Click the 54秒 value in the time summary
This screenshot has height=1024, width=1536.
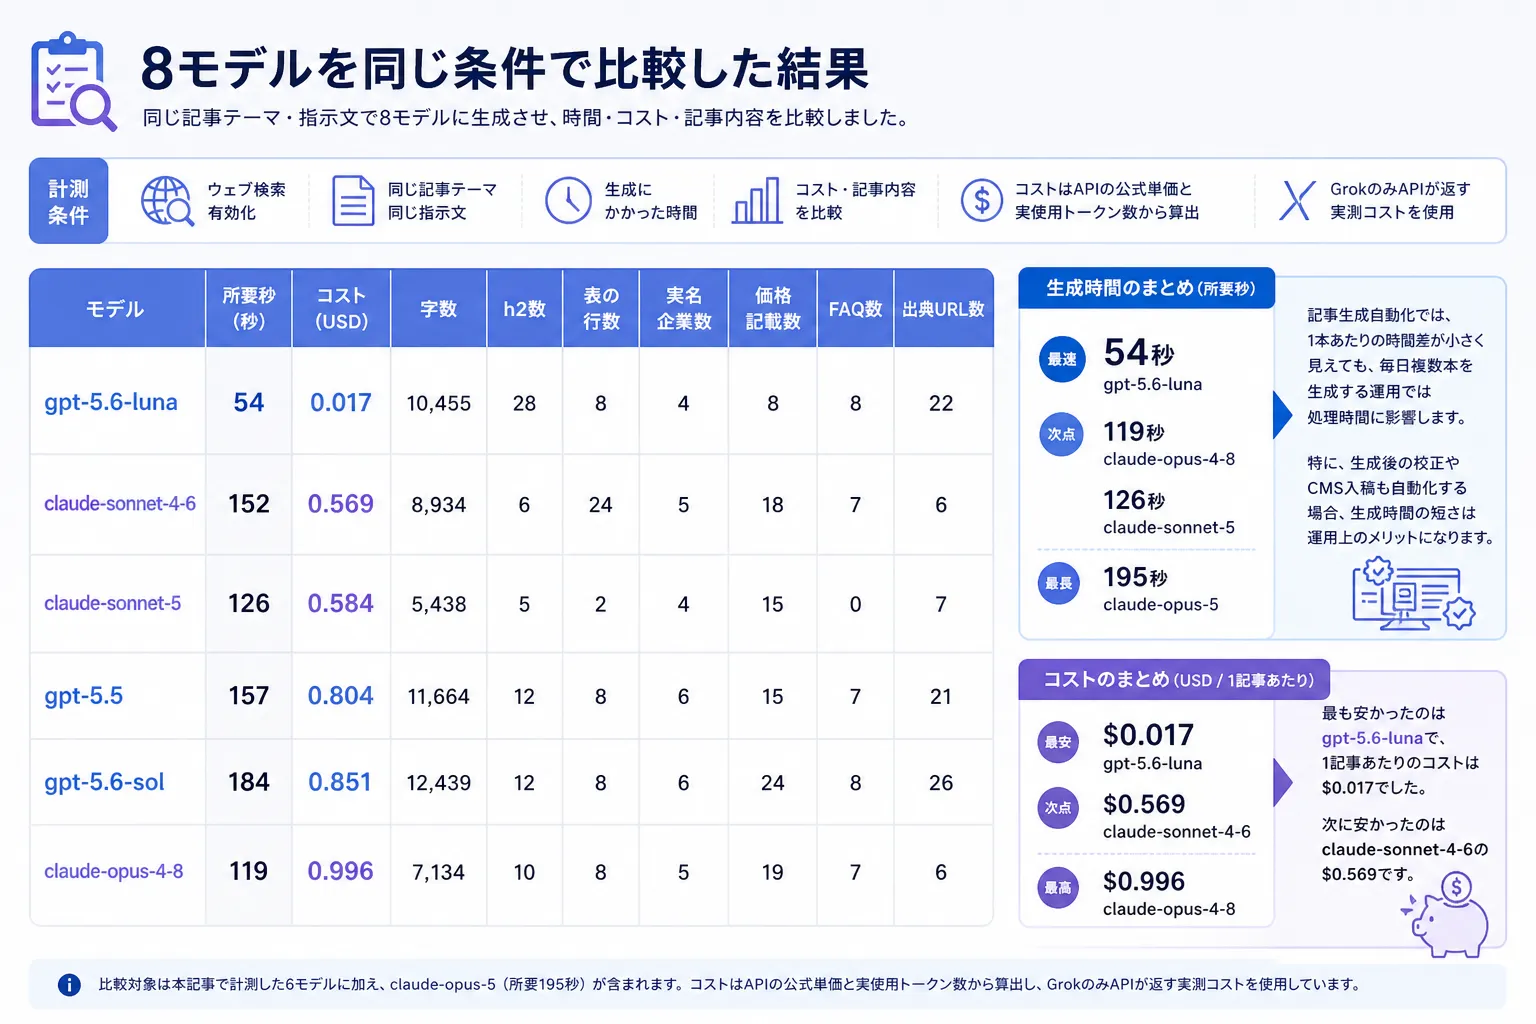(x=1139, y=352)
